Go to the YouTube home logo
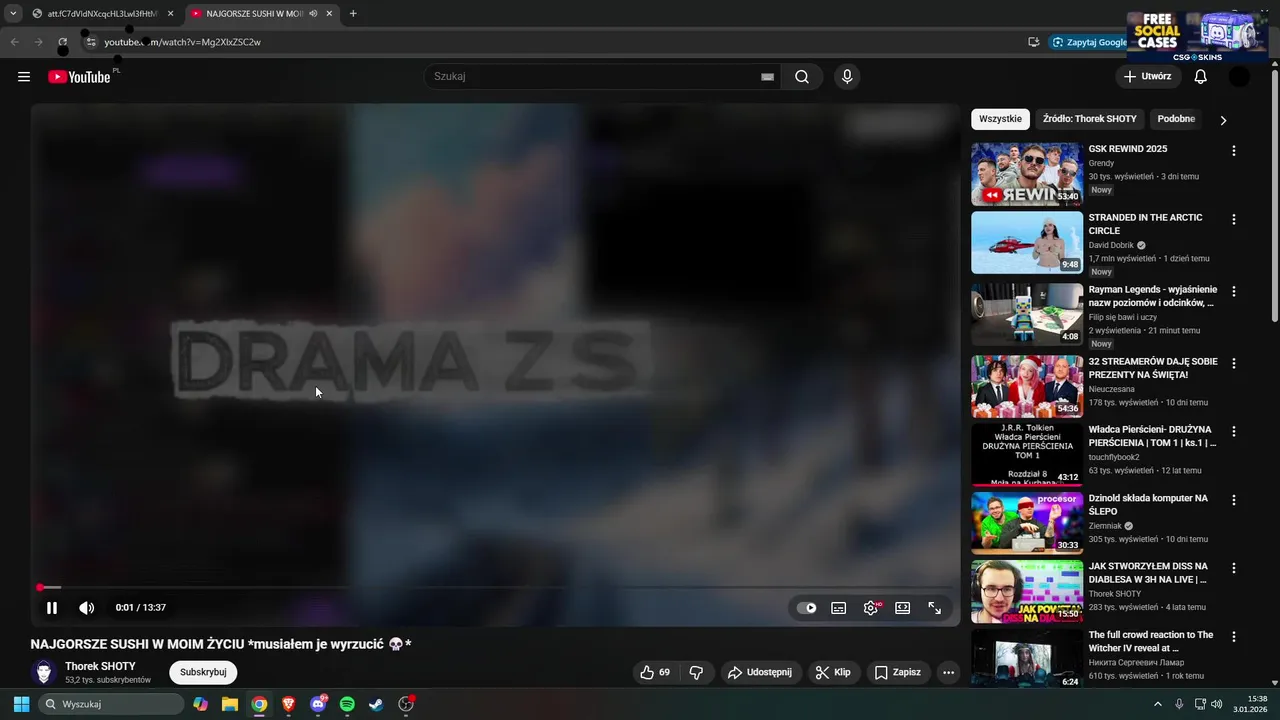1280x720 pixels. click(79, 77)
